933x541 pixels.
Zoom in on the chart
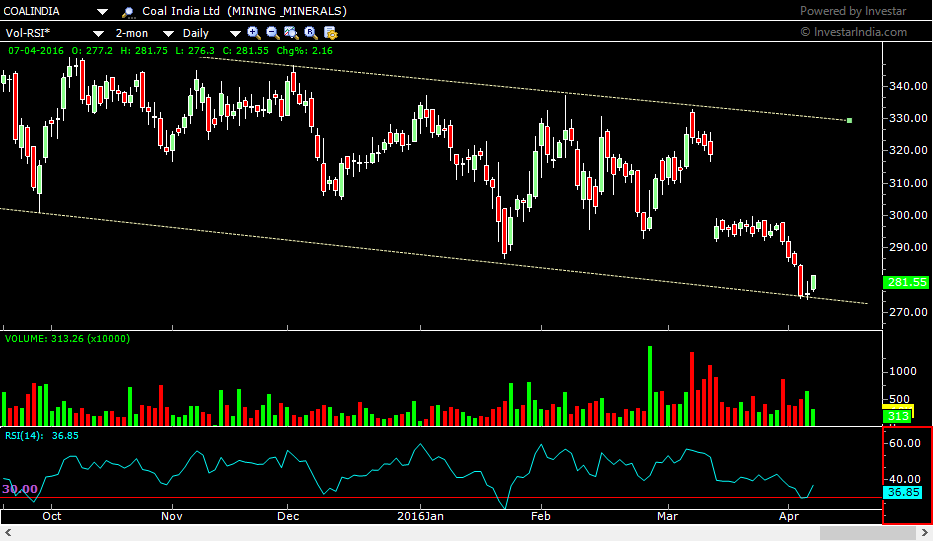(x=254, y=33)
